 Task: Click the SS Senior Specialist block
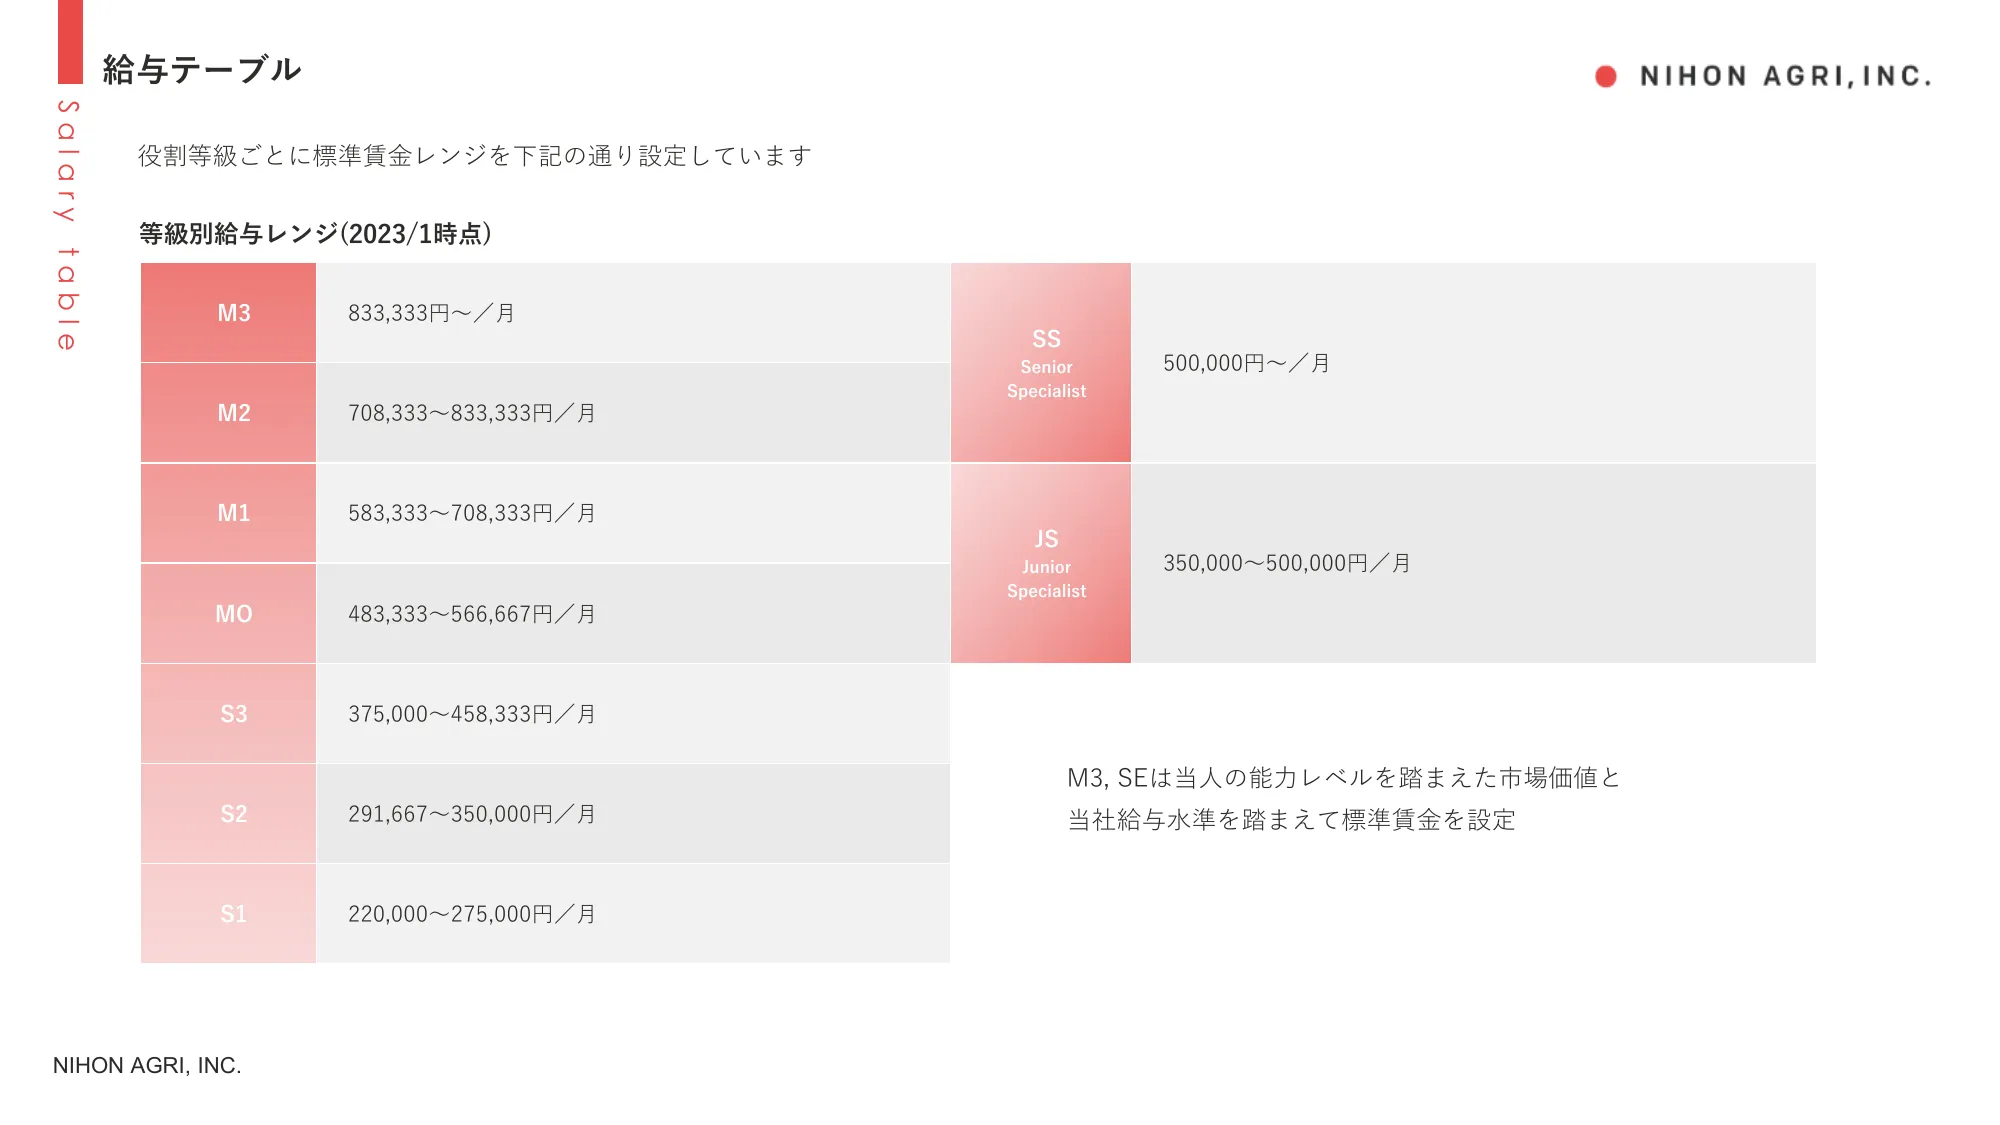[1041, 362]
